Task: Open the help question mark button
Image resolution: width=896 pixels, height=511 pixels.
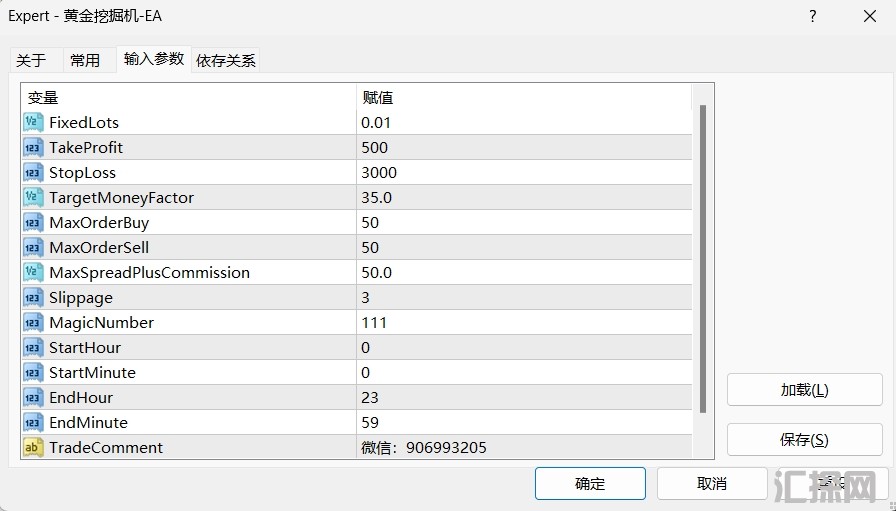Action: (x=813, y=16)
